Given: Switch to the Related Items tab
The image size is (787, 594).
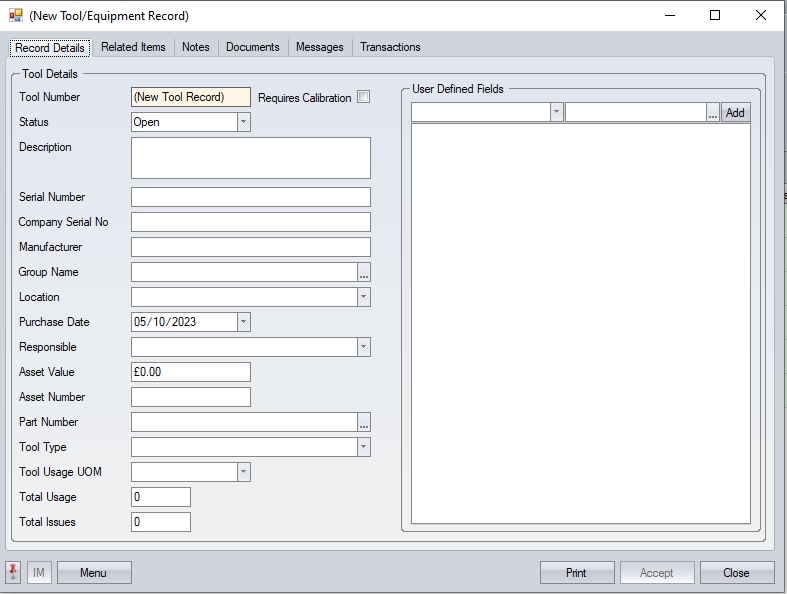Looking at the screenshot, I should [x=133, y=47].
